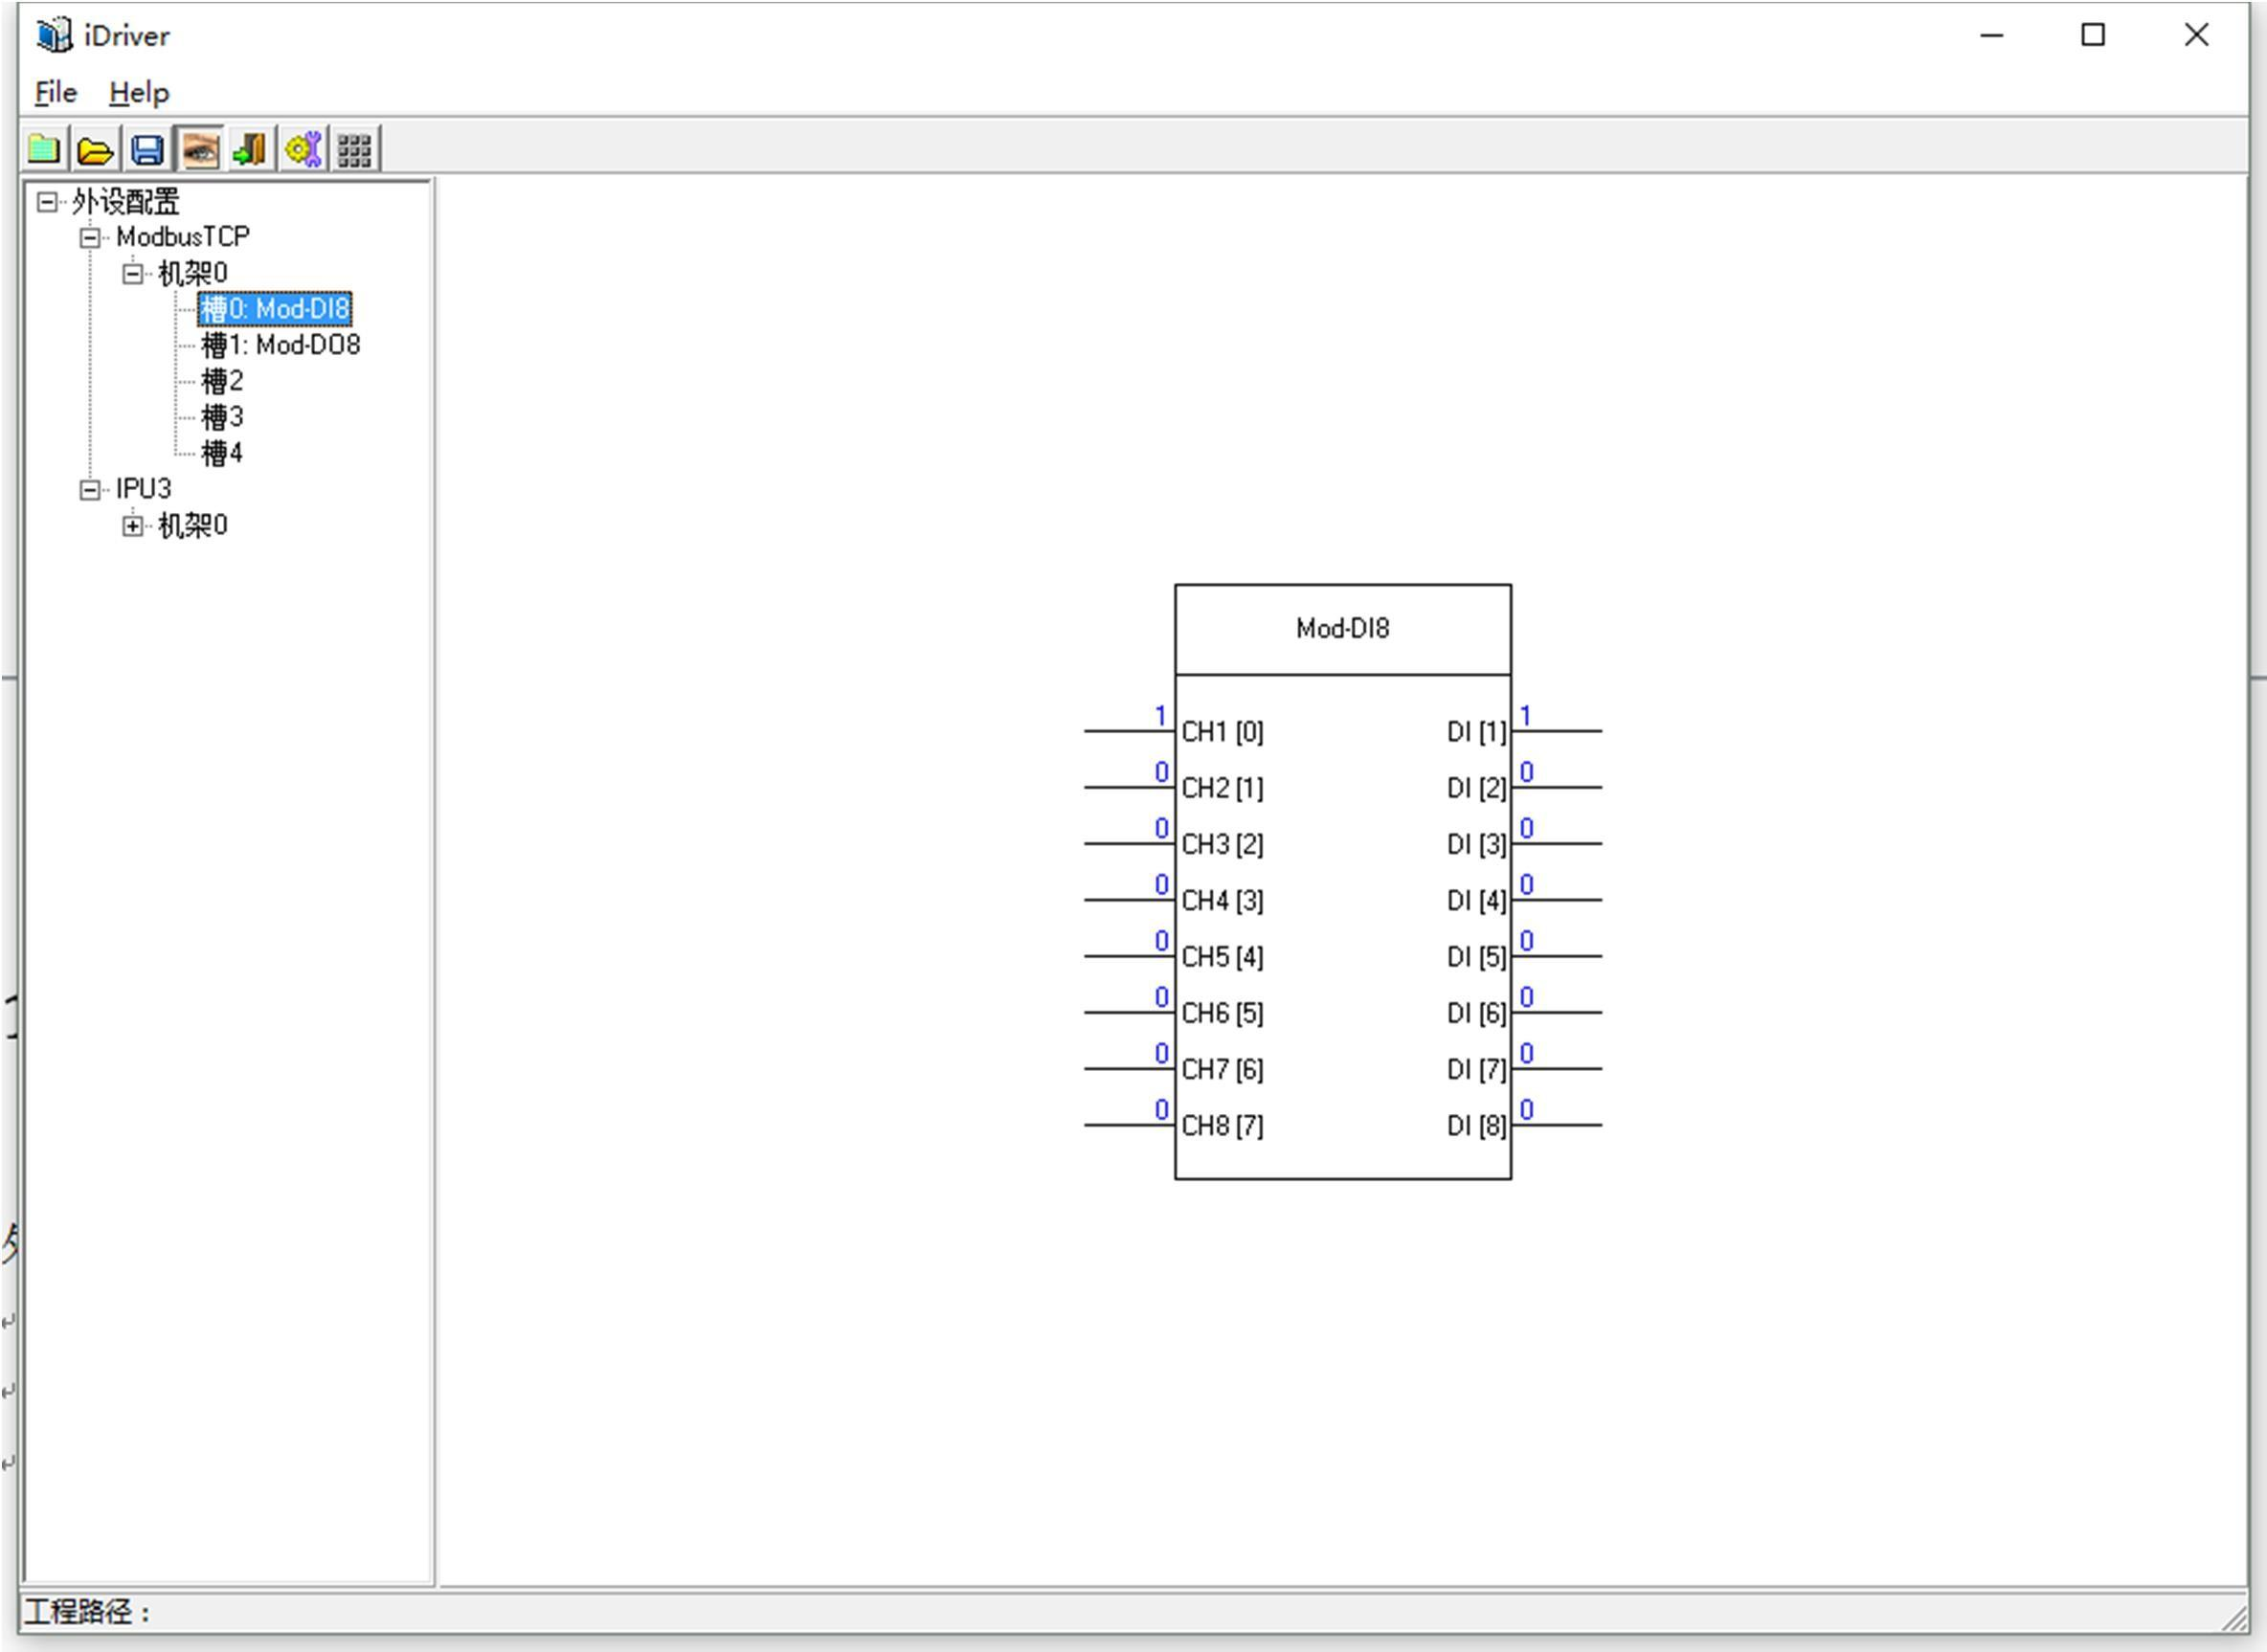Click the Mod-DI8 block title
Image resolution: width=2267 pixels, height=1652 pixels.
1342,629
